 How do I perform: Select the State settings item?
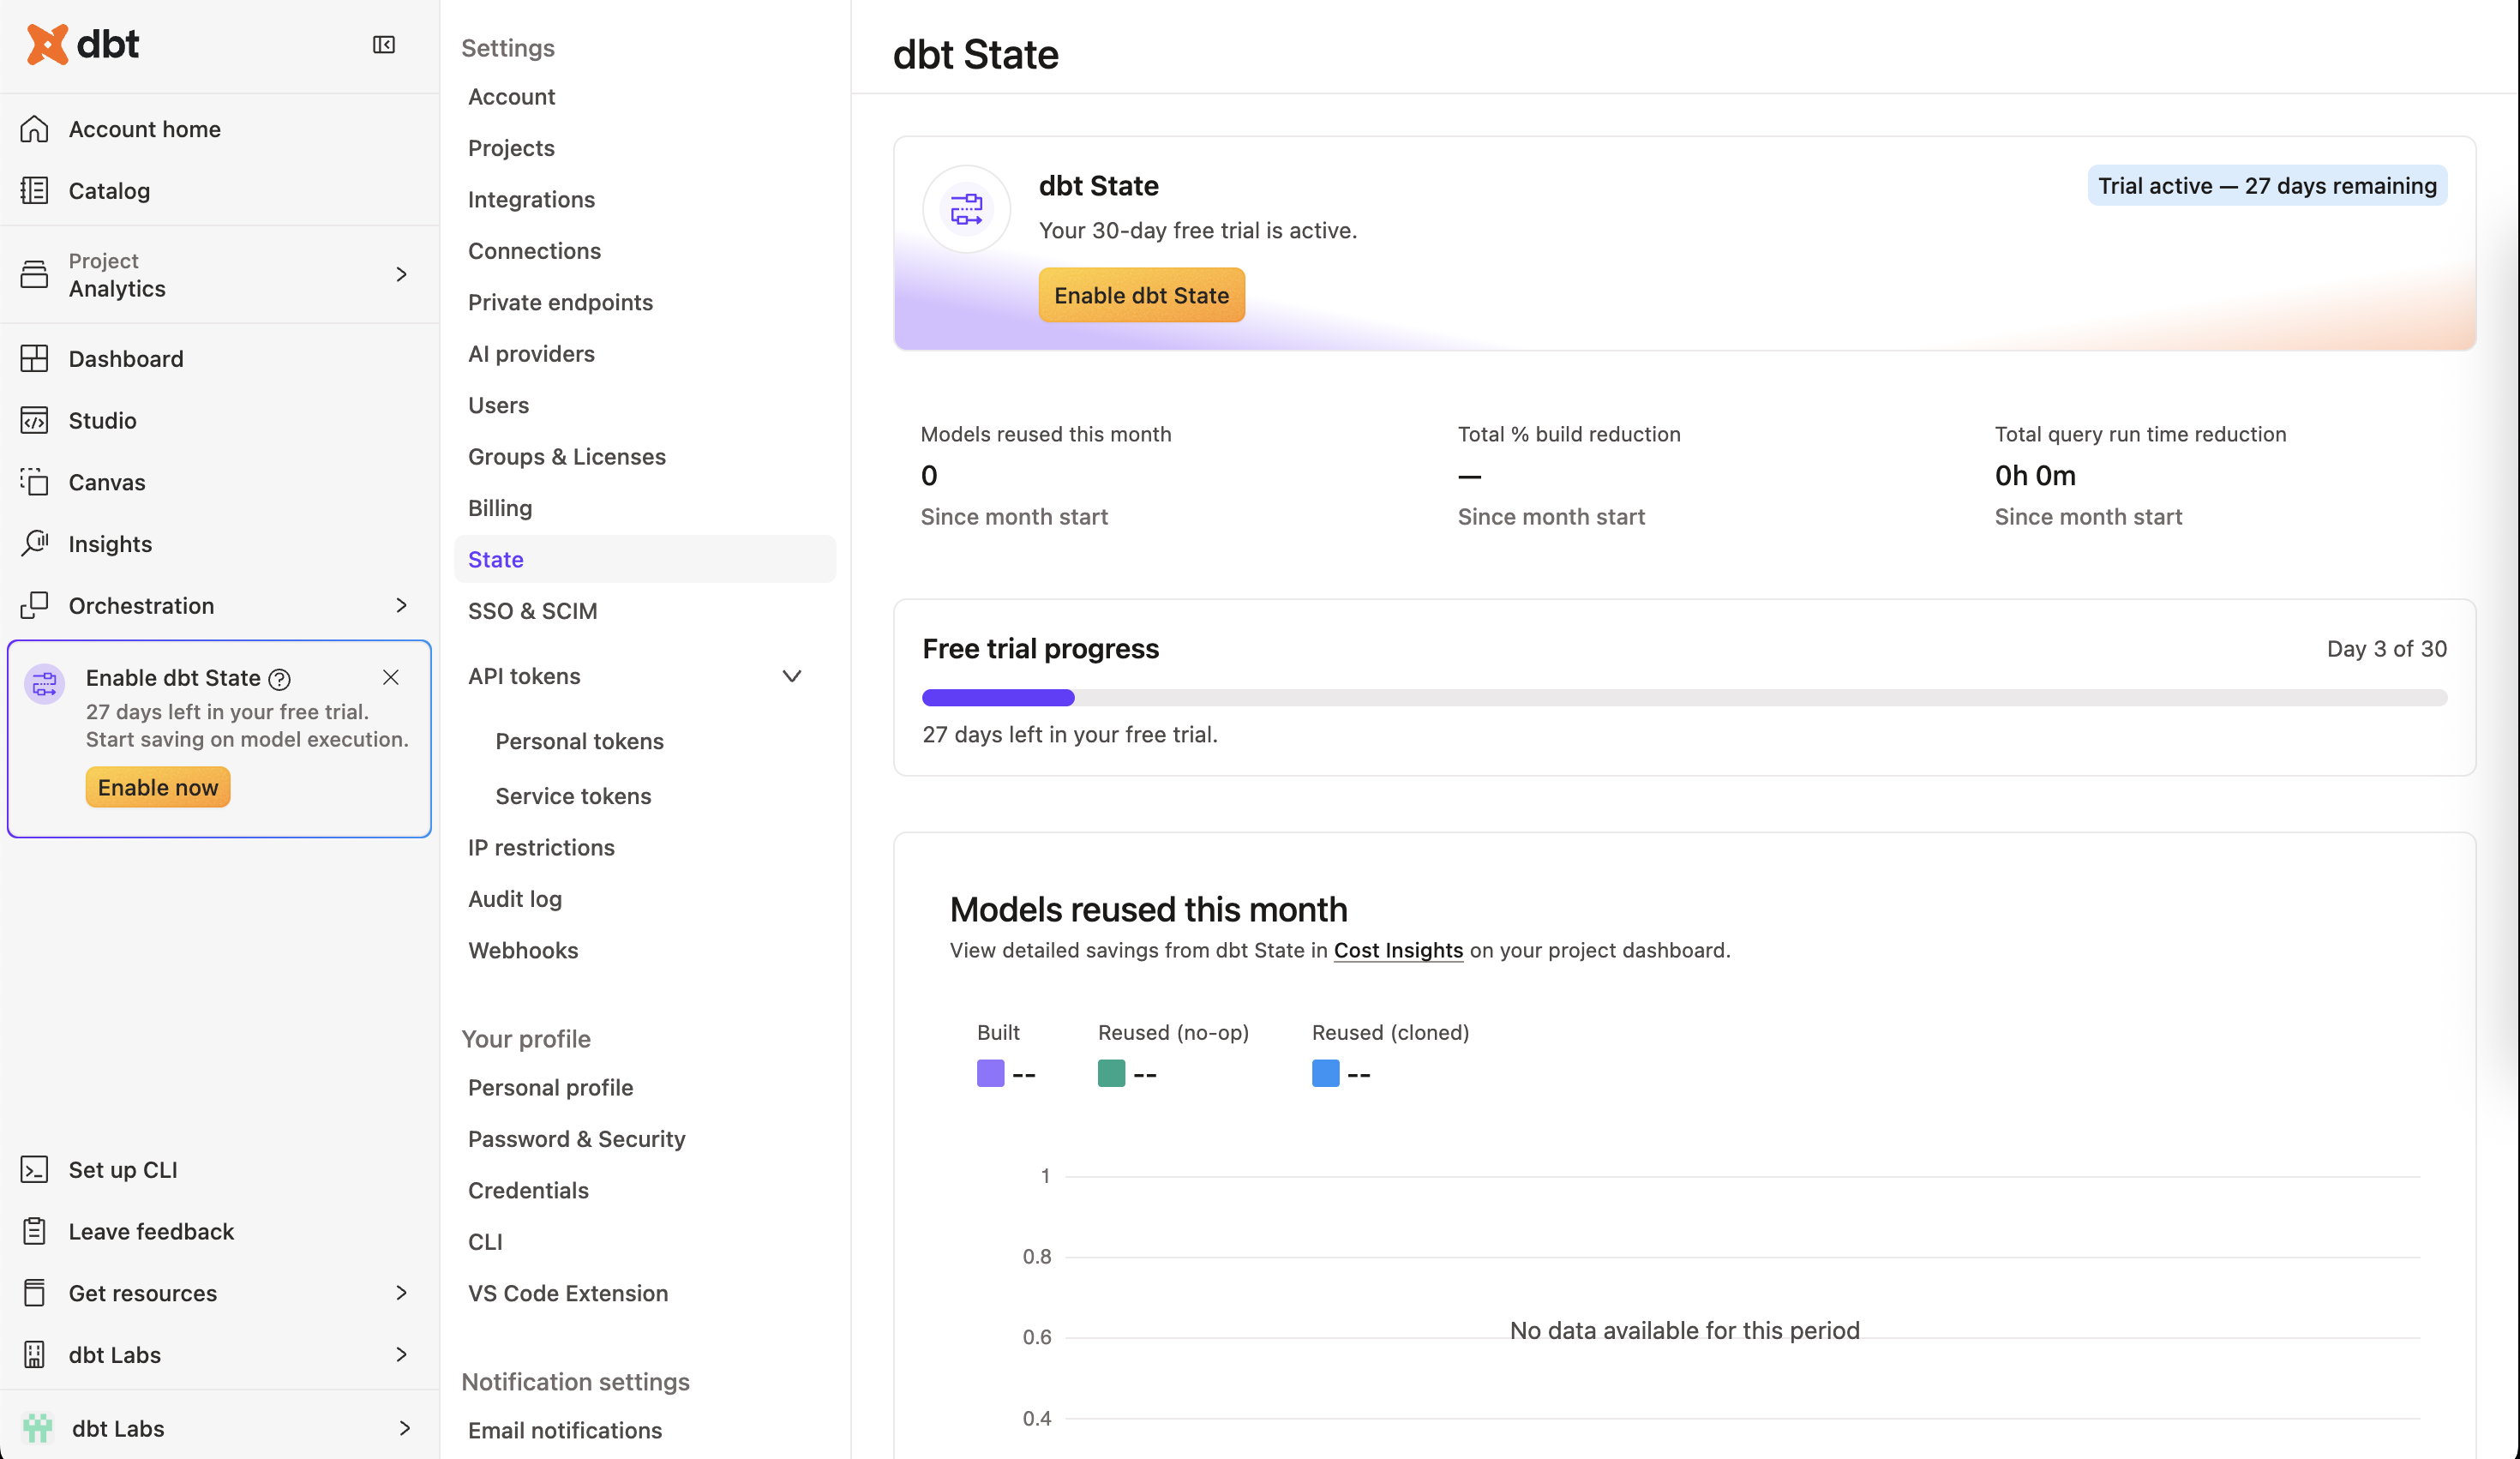tap(645, 559)
